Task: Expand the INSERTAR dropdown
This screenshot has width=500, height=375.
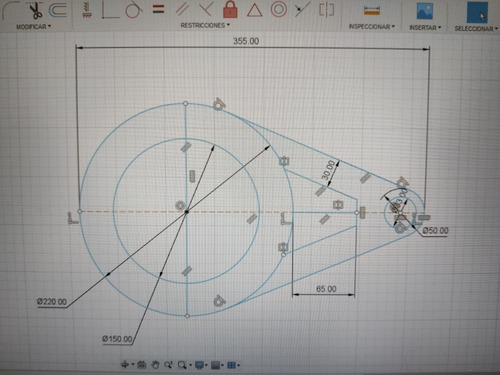Action: click(425, 28)
